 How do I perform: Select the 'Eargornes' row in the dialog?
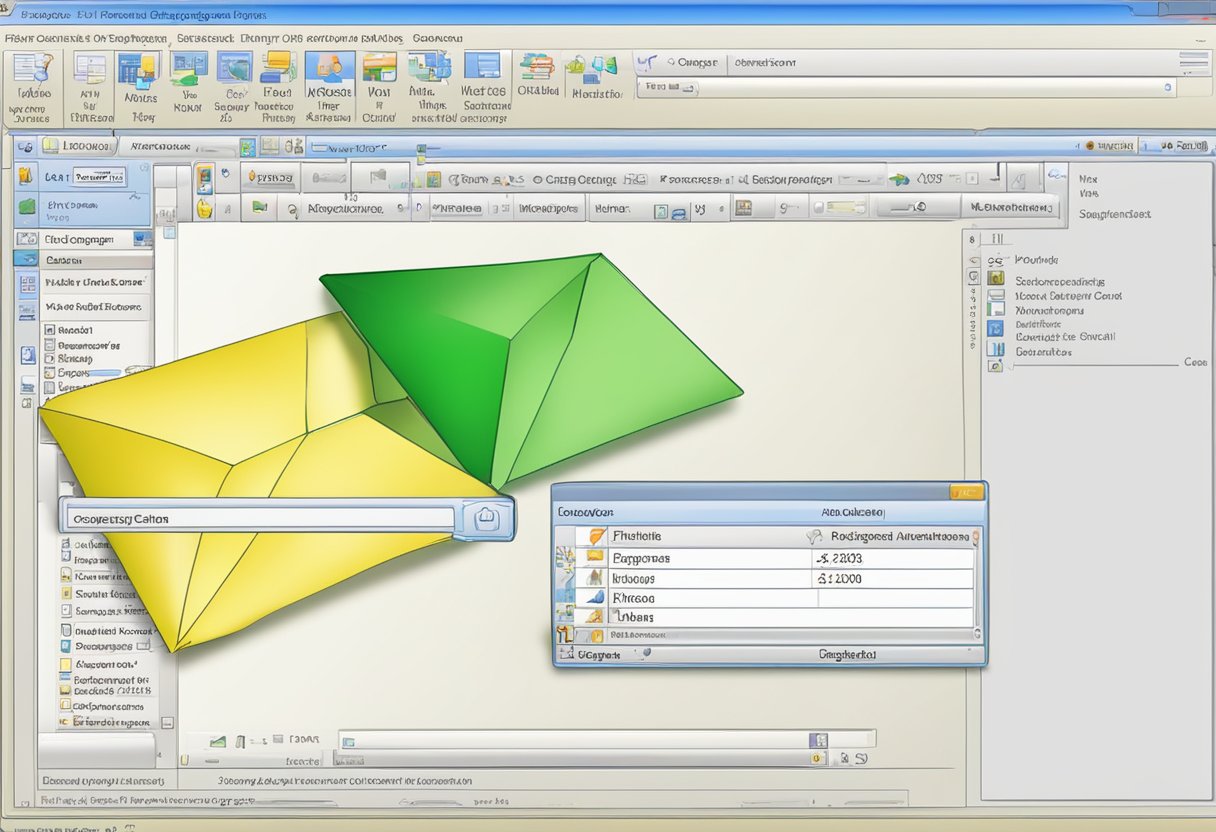click(778, 559)
